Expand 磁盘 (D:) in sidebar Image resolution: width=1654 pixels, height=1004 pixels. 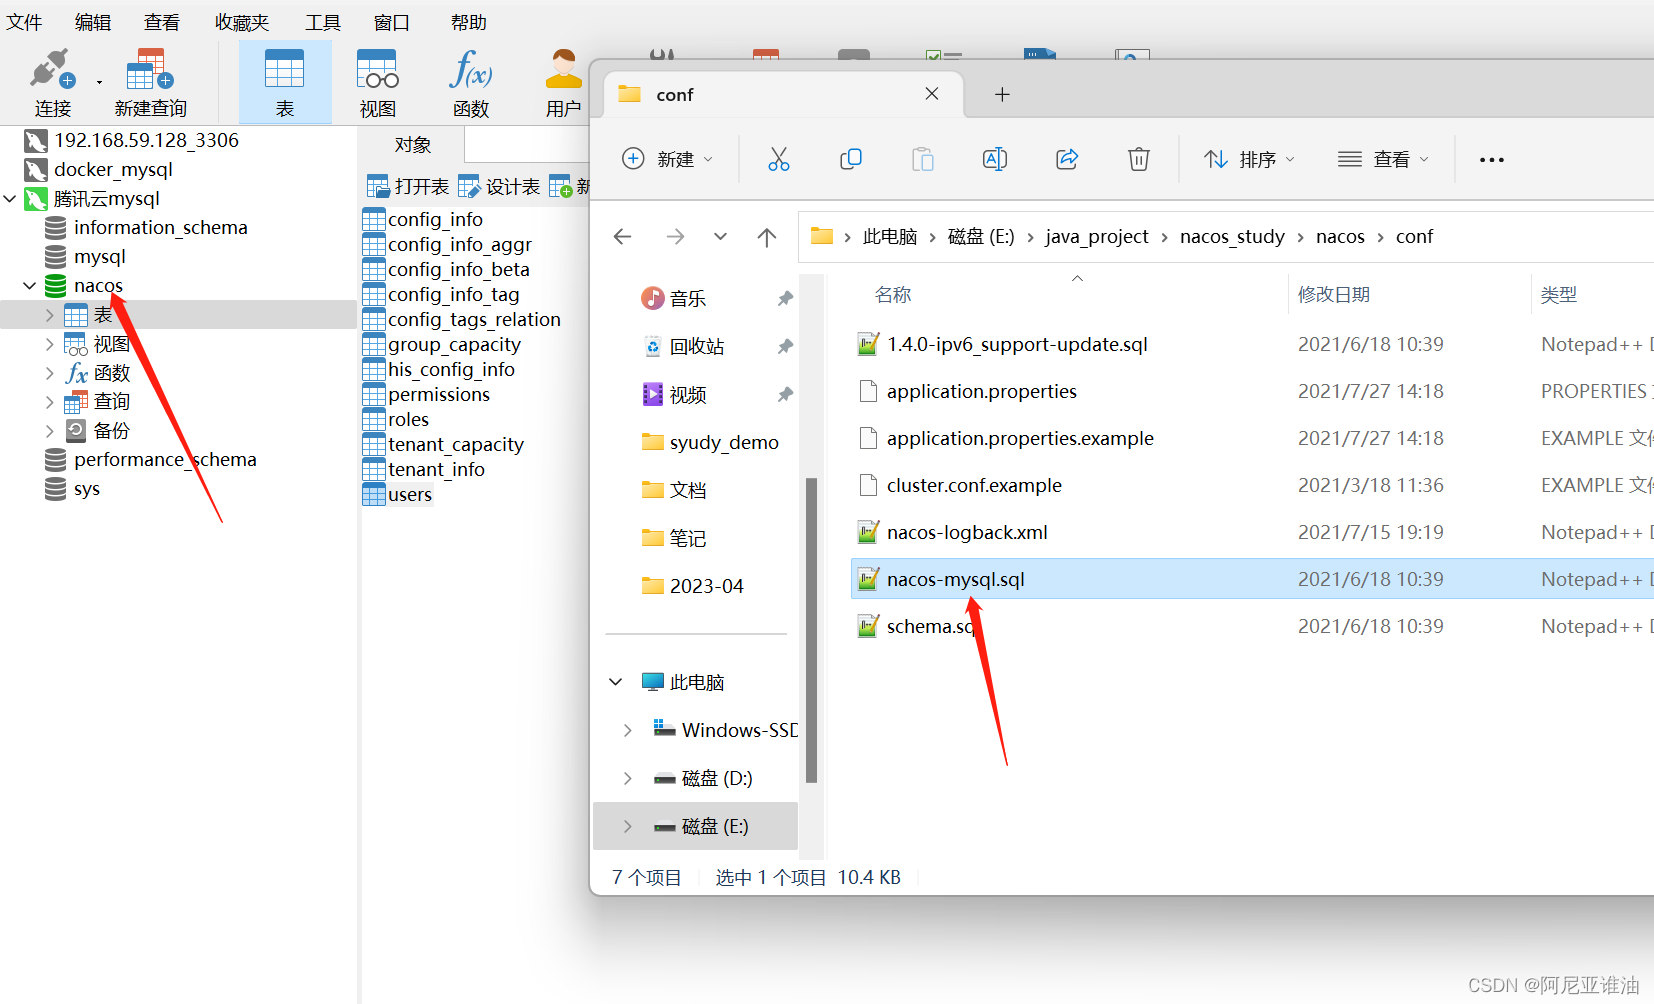click(x=628, y=778)
